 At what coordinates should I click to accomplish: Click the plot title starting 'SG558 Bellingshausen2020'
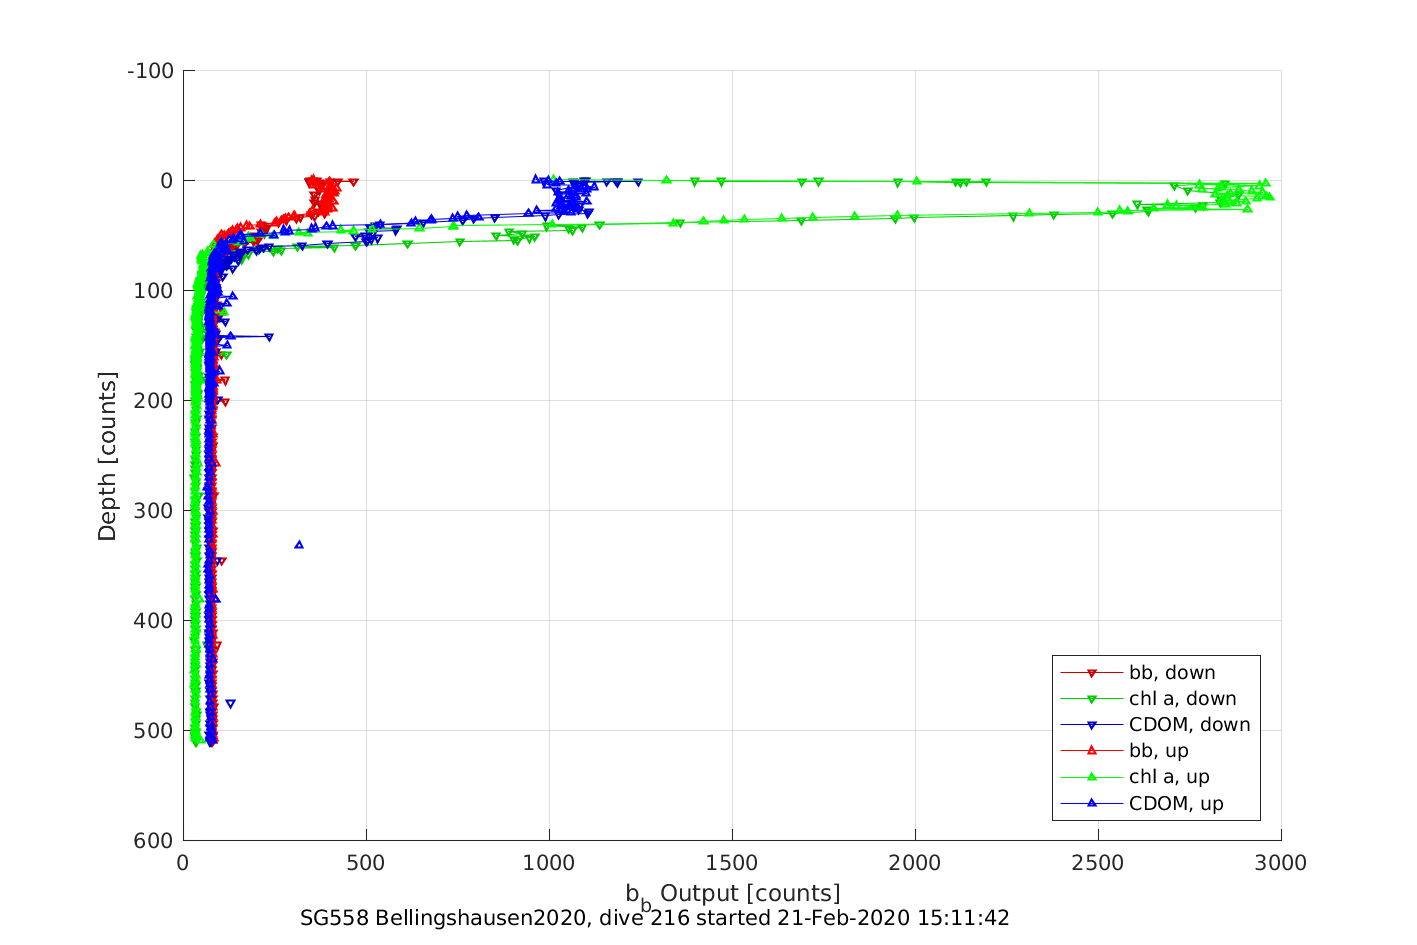click(655, 918)
